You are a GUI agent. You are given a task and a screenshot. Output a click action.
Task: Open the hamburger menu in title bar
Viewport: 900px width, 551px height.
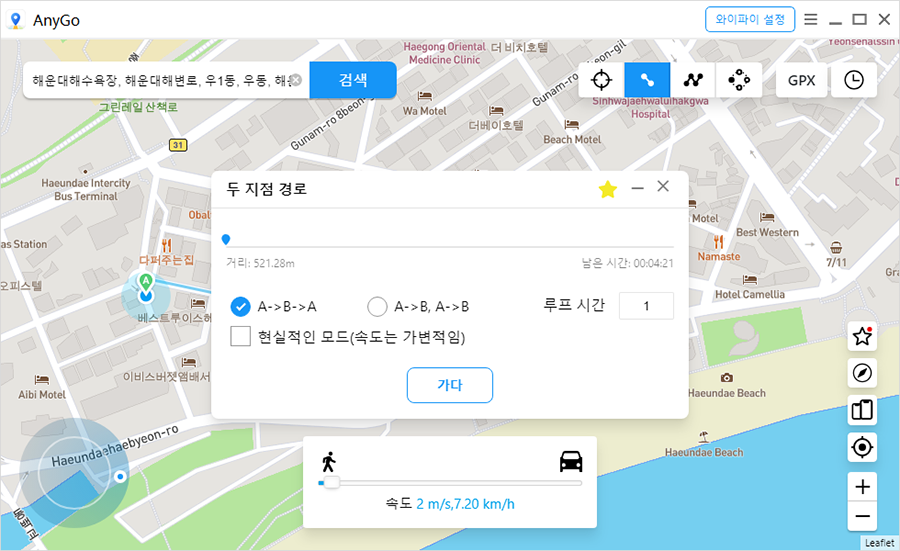810,19
